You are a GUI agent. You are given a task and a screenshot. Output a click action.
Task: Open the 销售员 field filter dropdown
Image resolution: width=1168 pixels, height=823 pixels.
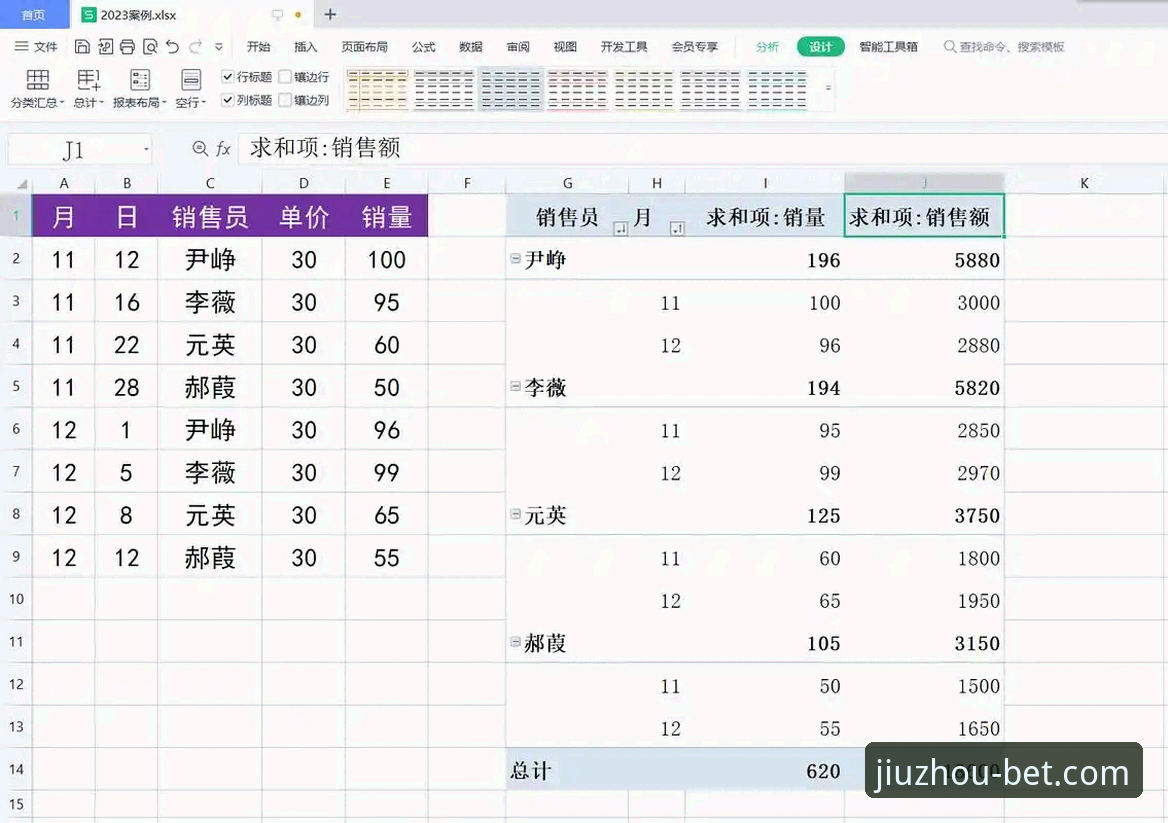(620, 229)
